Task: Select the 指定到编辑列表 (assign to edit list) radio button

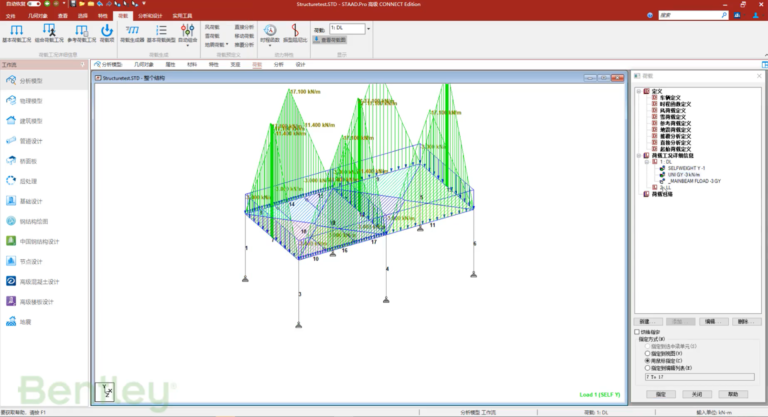Action: tap(648, 368)
